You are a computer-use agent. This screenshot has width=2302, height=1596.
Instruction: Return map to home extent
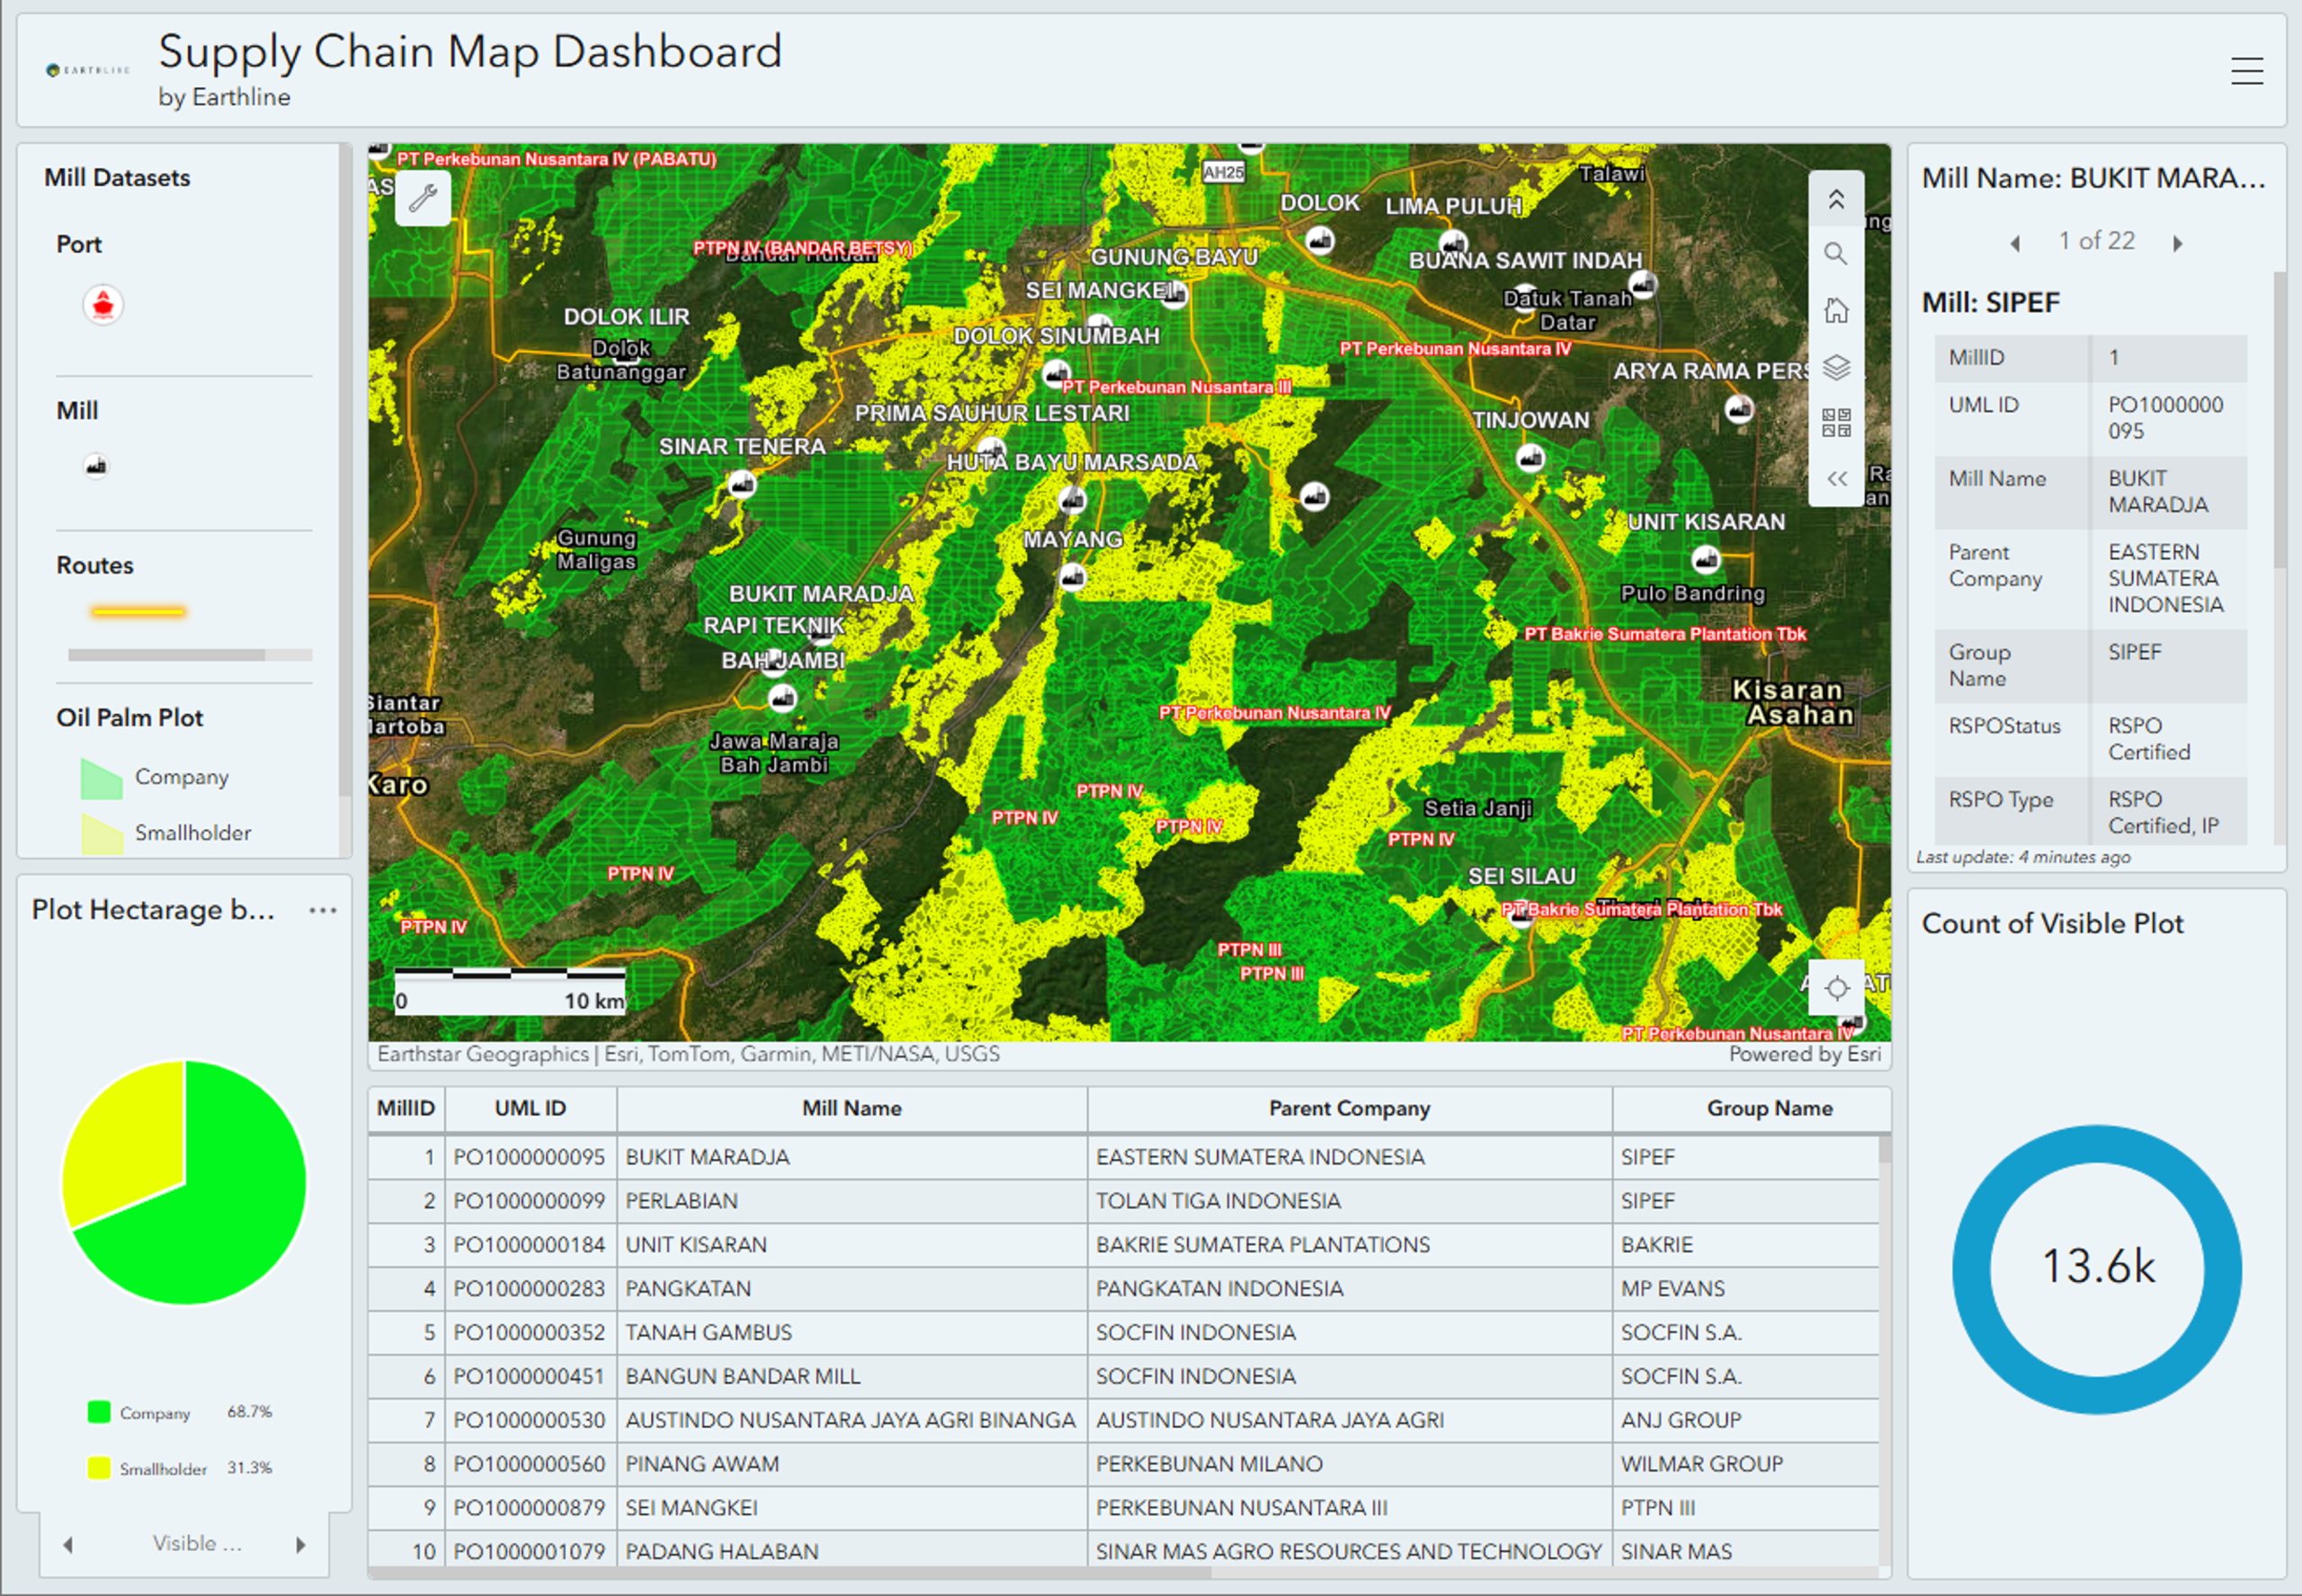click(1835, 310)
